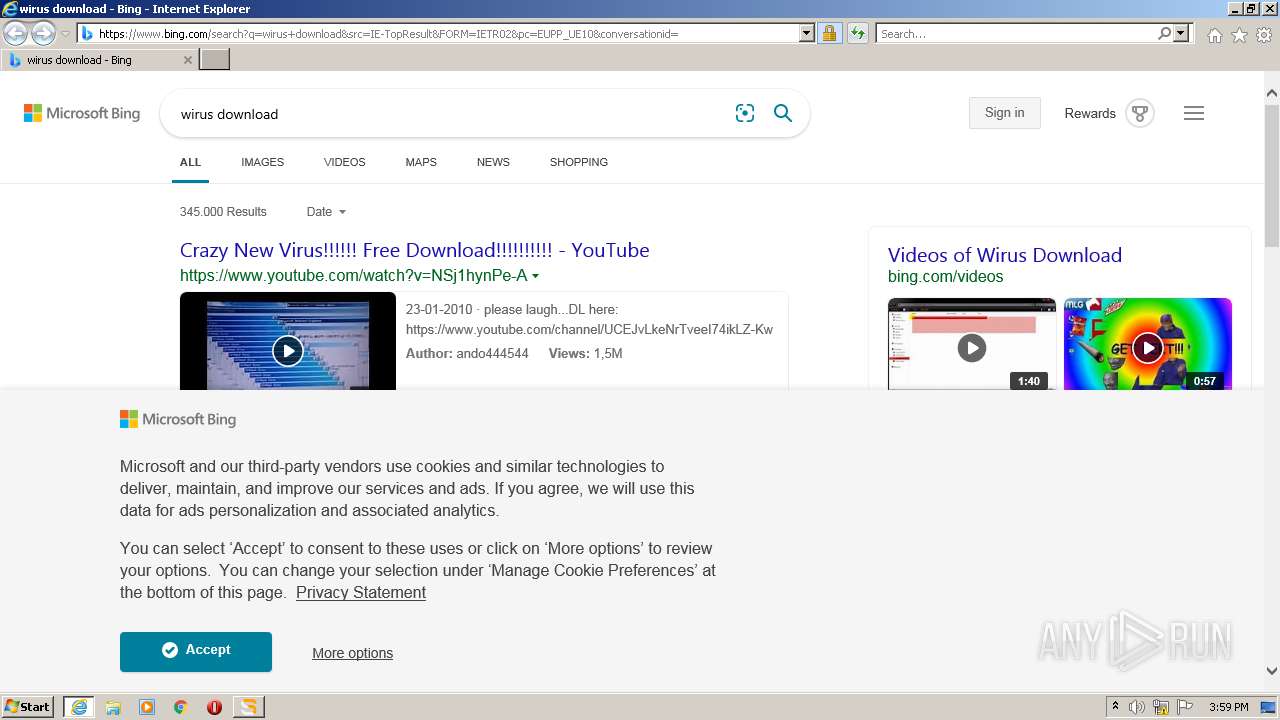Switch to the NEWS tab
The height and width of the screenshot is (720, 1280).
click(493, 162)
